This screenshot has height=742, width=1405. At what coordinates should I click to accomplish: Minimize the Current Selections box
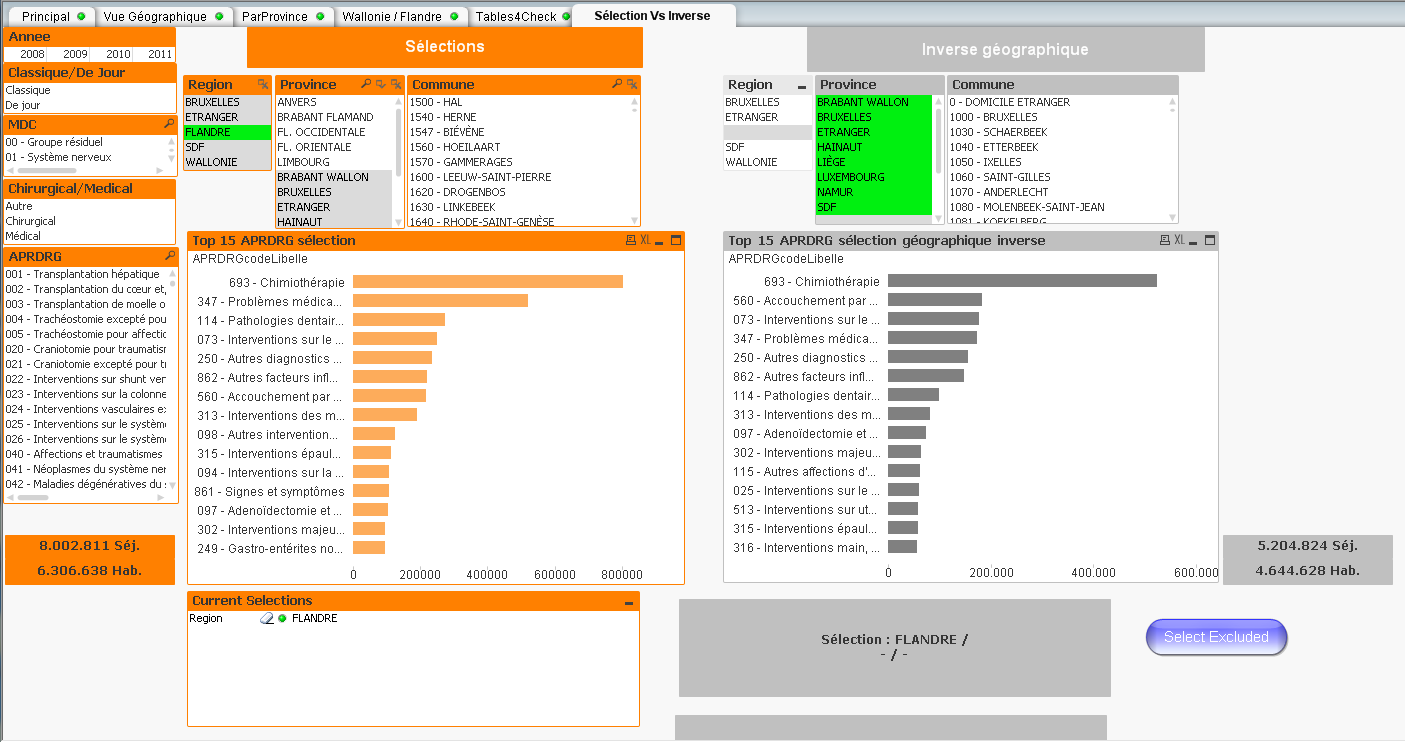coord(629,602)
